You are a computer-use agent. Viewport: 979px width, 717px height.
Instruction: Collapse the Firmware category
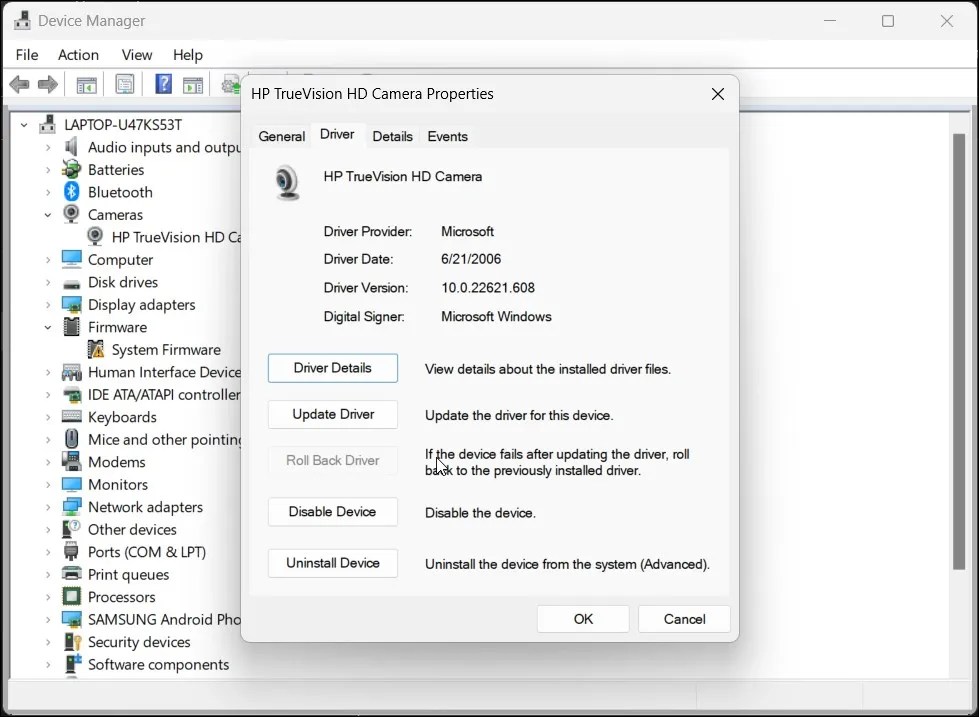point(47,327)
